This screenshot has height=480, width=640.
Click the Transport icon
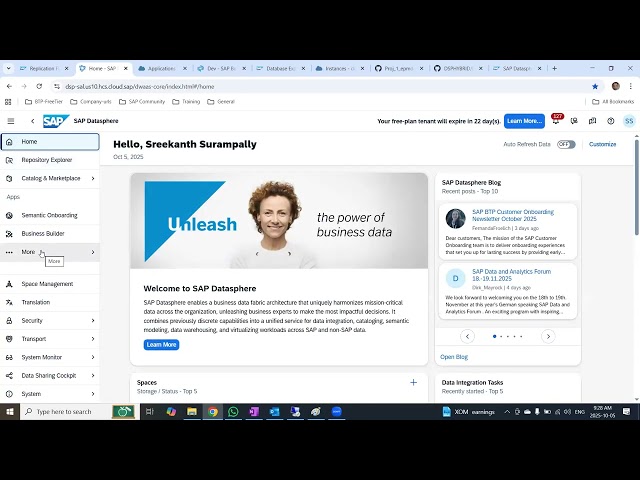point(9,339)
